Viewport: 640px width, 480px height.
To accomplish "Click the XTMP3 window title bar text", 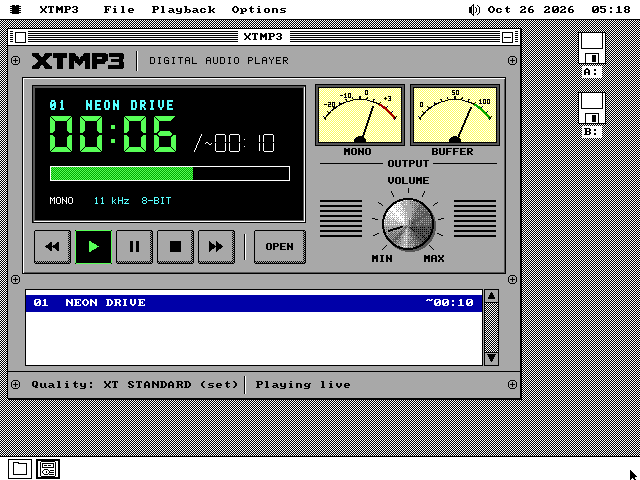I will pos(263,37).
